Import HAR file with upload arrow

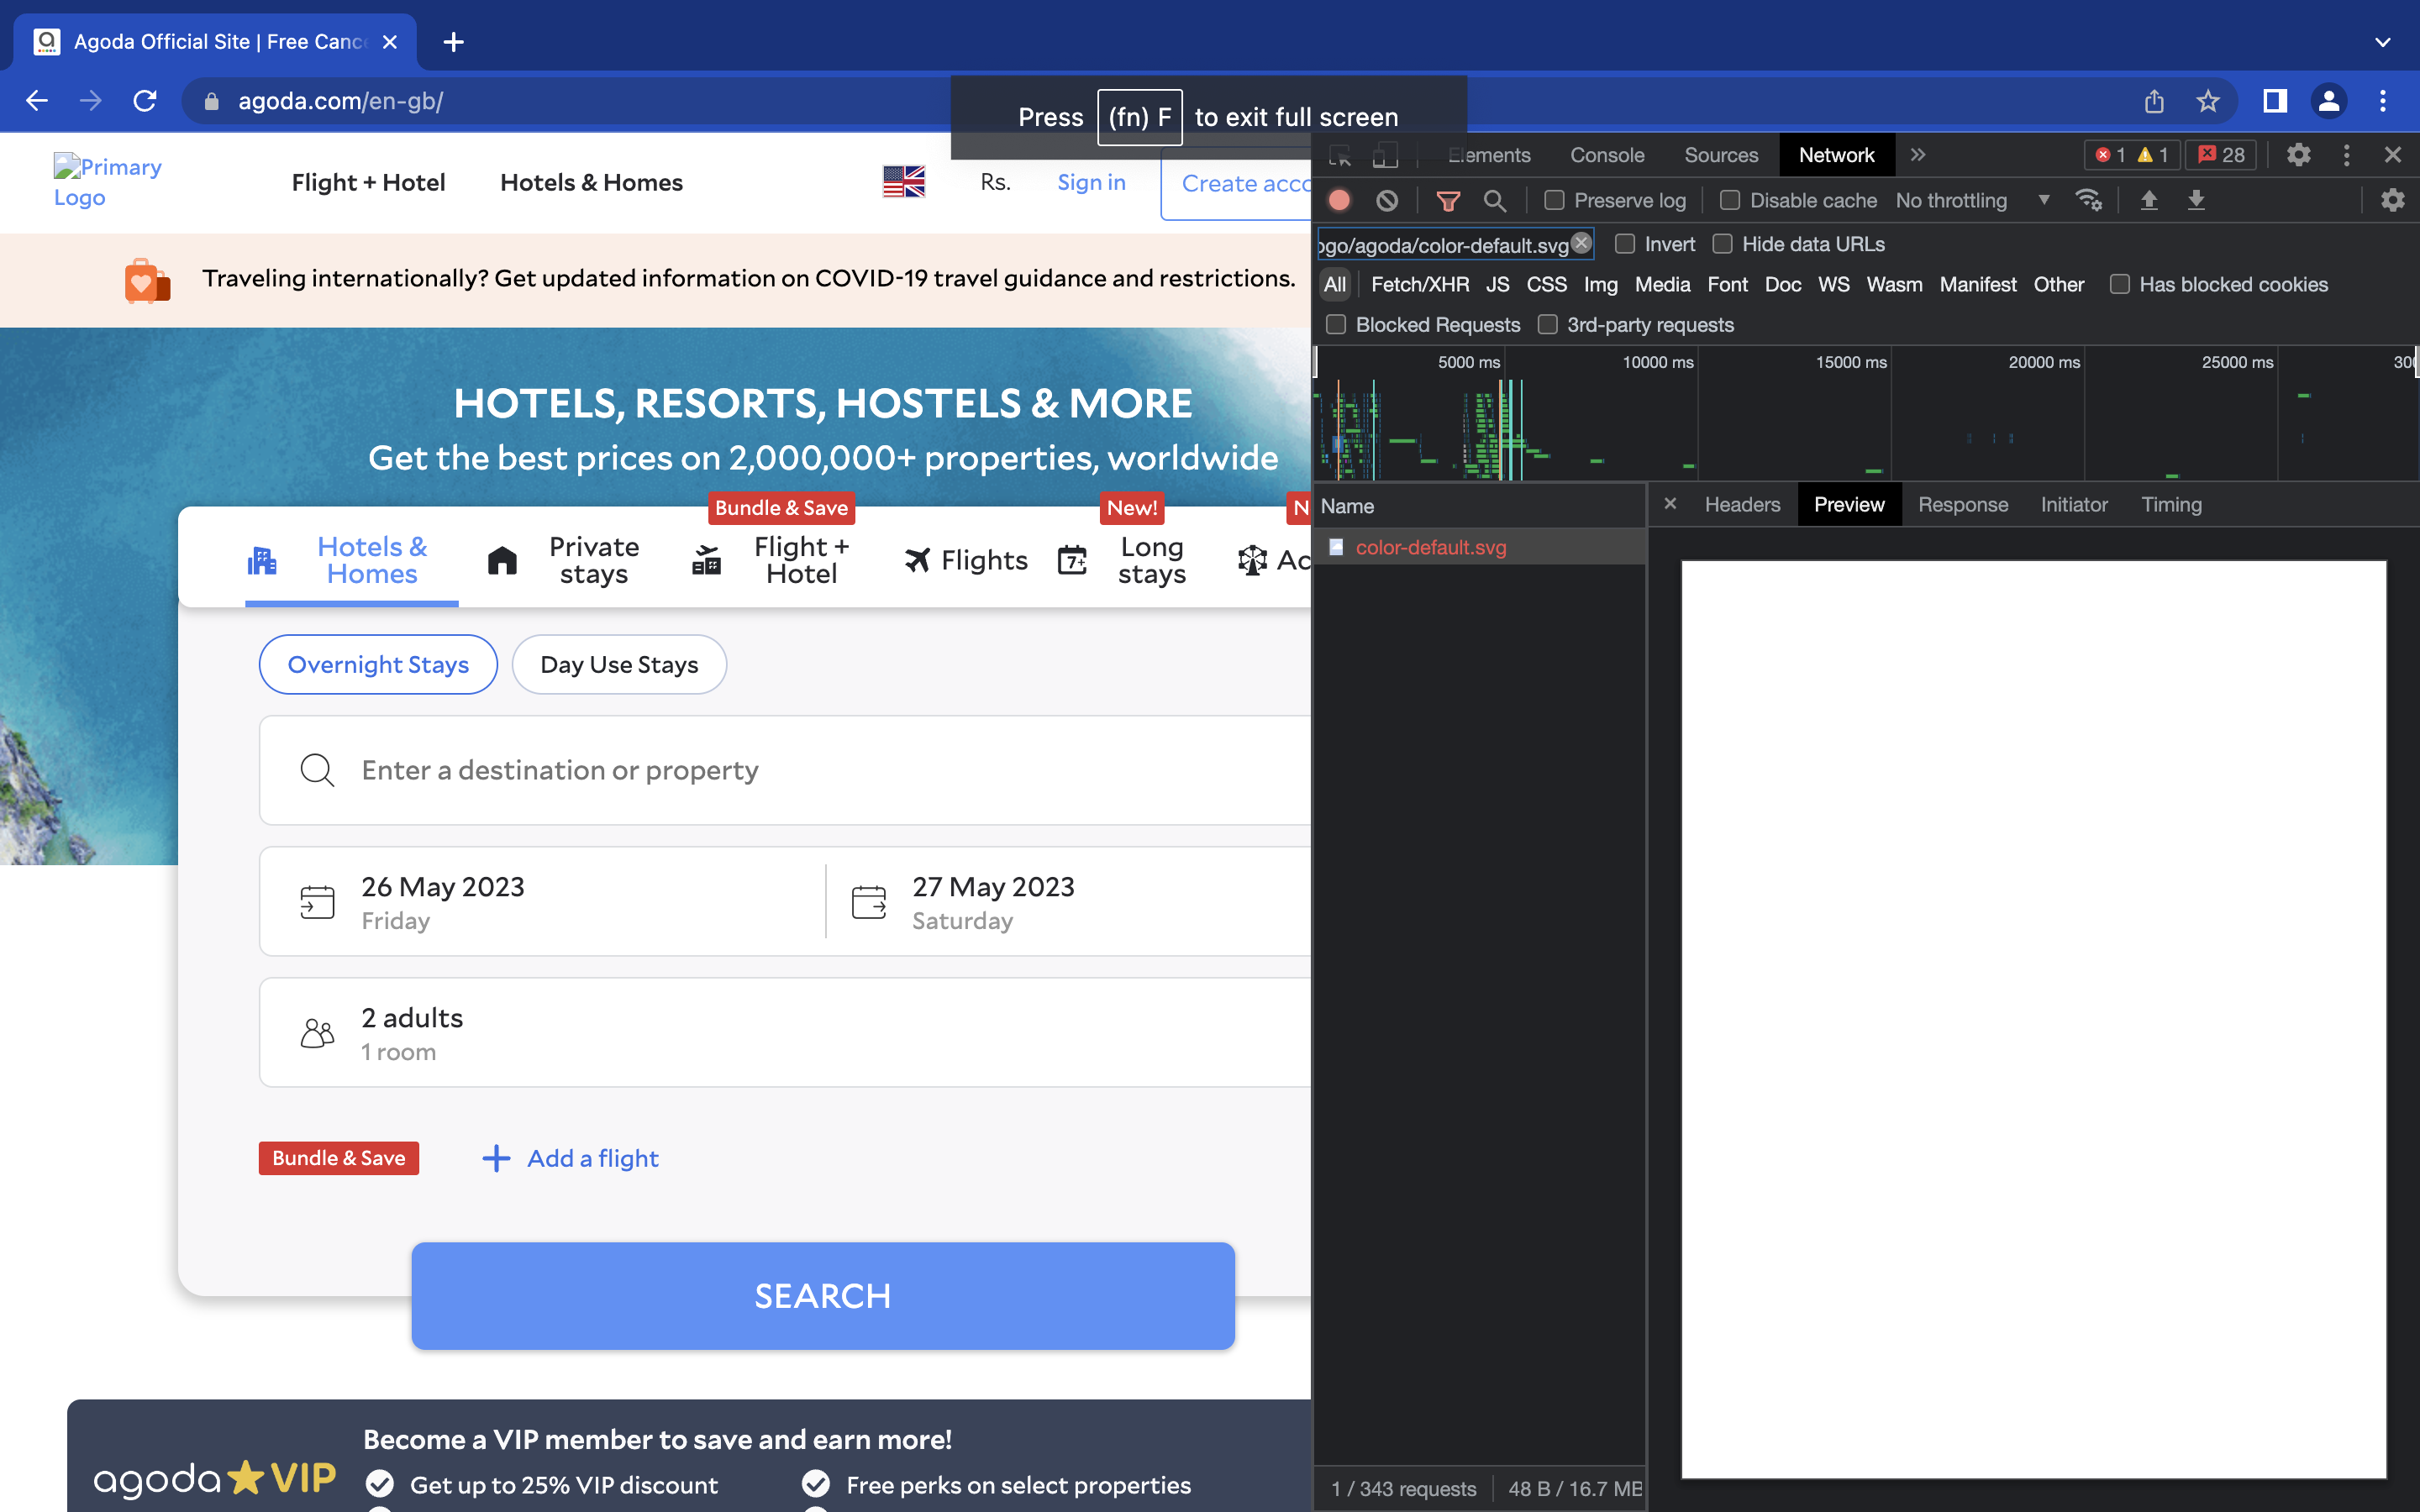[x=2148, y=200]
